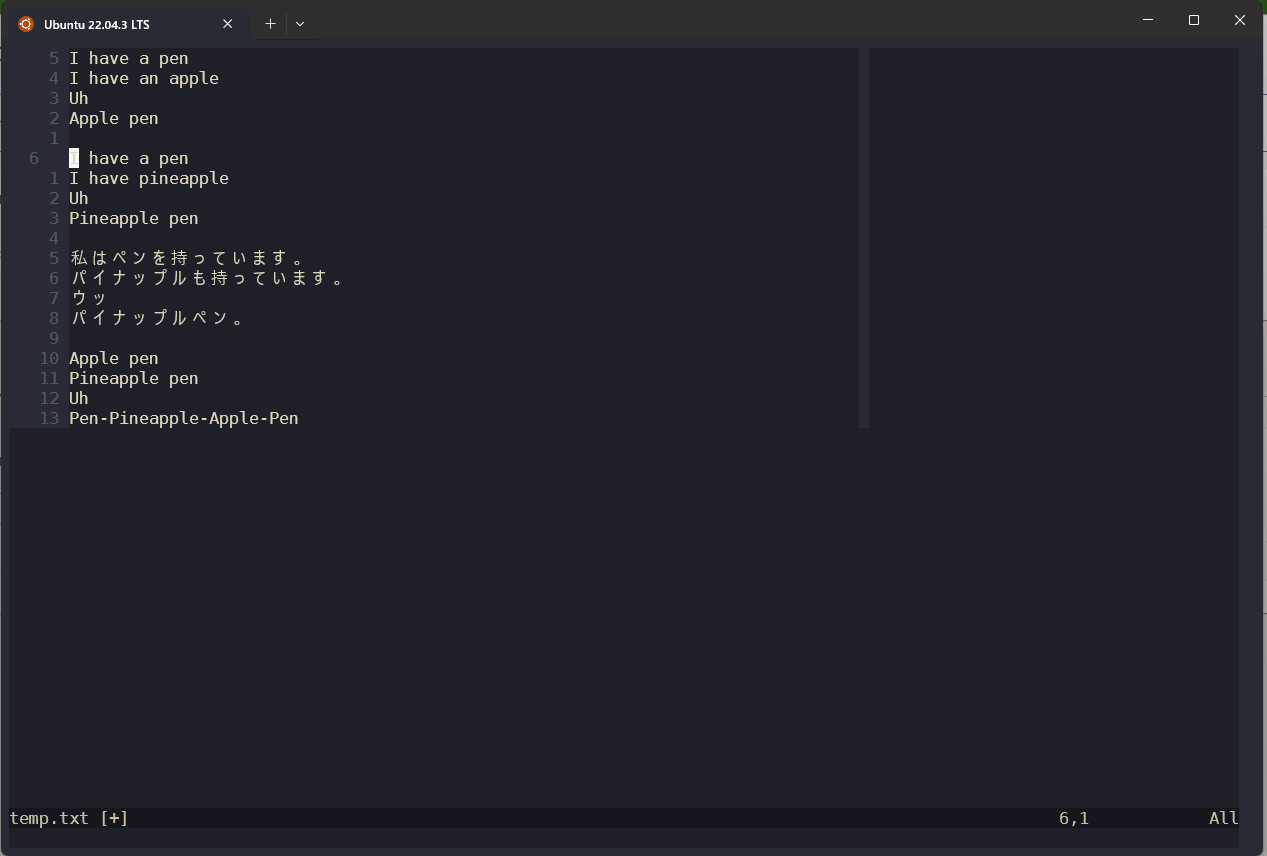The width and height of the screenshot is (1267, 856).
Task: Click the modified indicator [+] in the status bar
Action: click(x=113, y=818)
